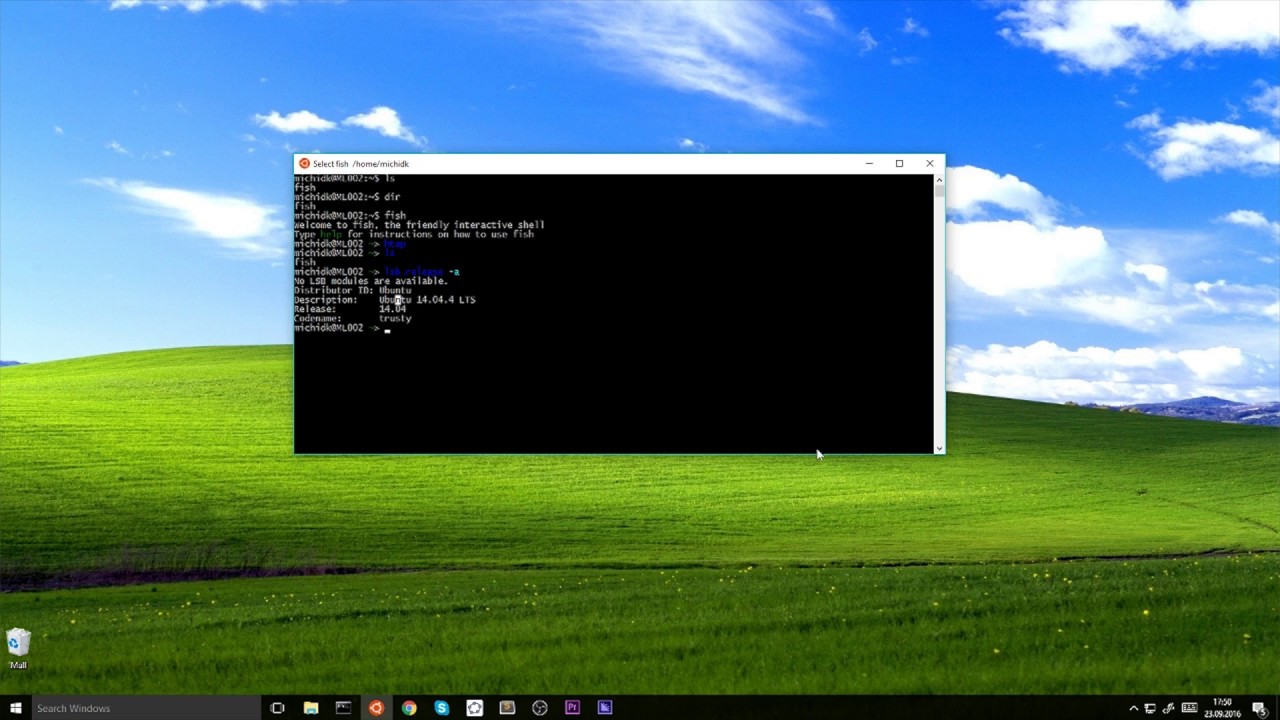Screen dimensions: 1280x720
Task: Click the Search Windows box
Action: 146,708
